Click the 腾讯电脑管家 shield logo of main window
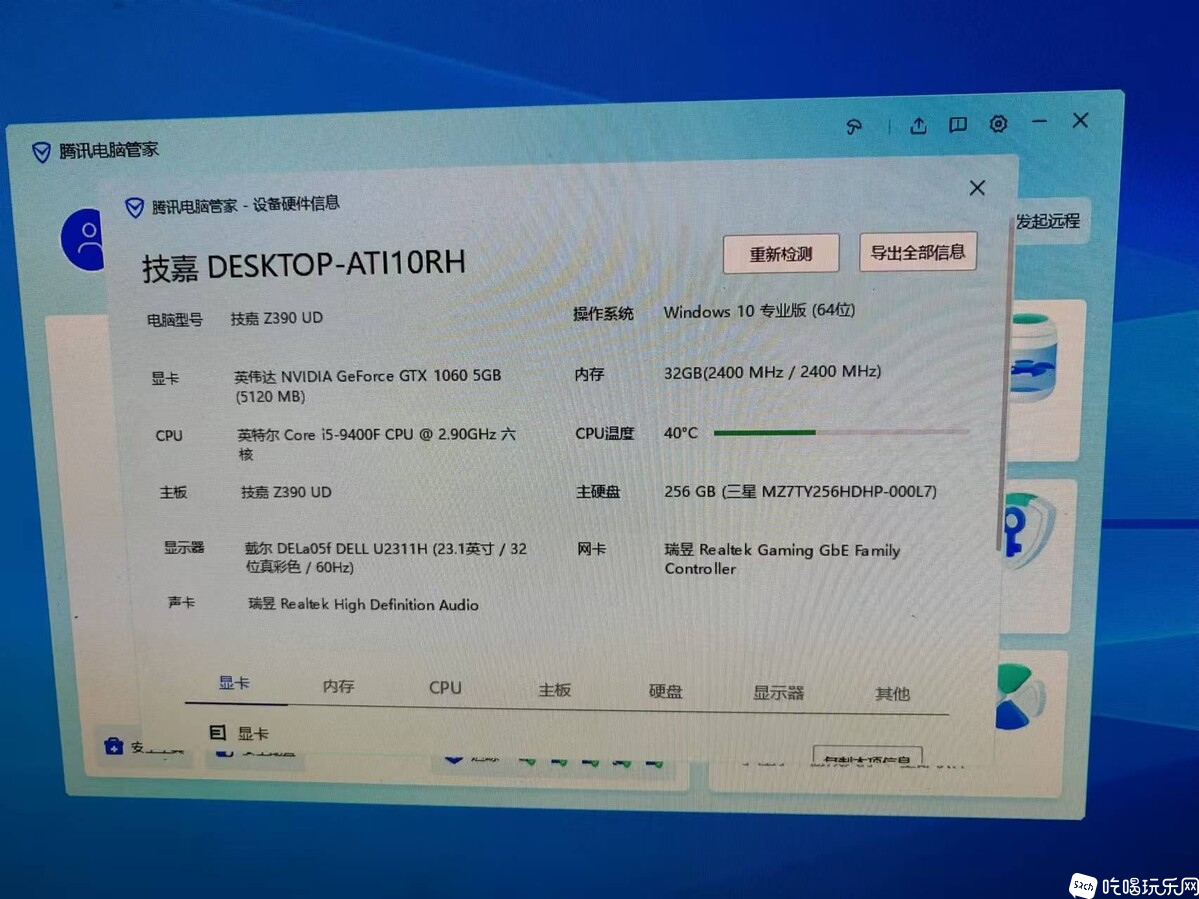Screen dimensions: 1199x899 click(41, 152)
